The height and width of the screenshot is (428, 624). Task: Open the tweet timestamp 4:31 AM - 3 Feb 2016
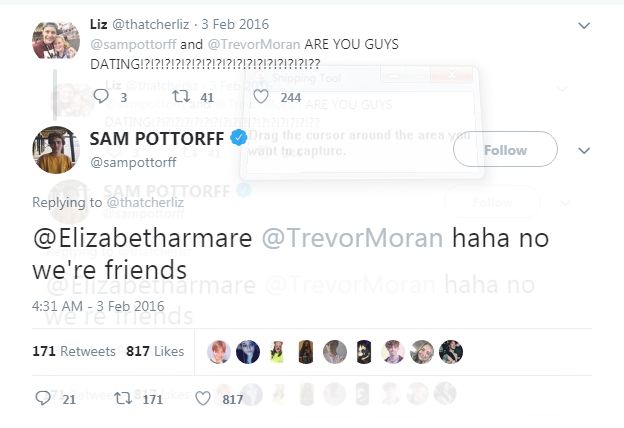click(x=98, y=306)
